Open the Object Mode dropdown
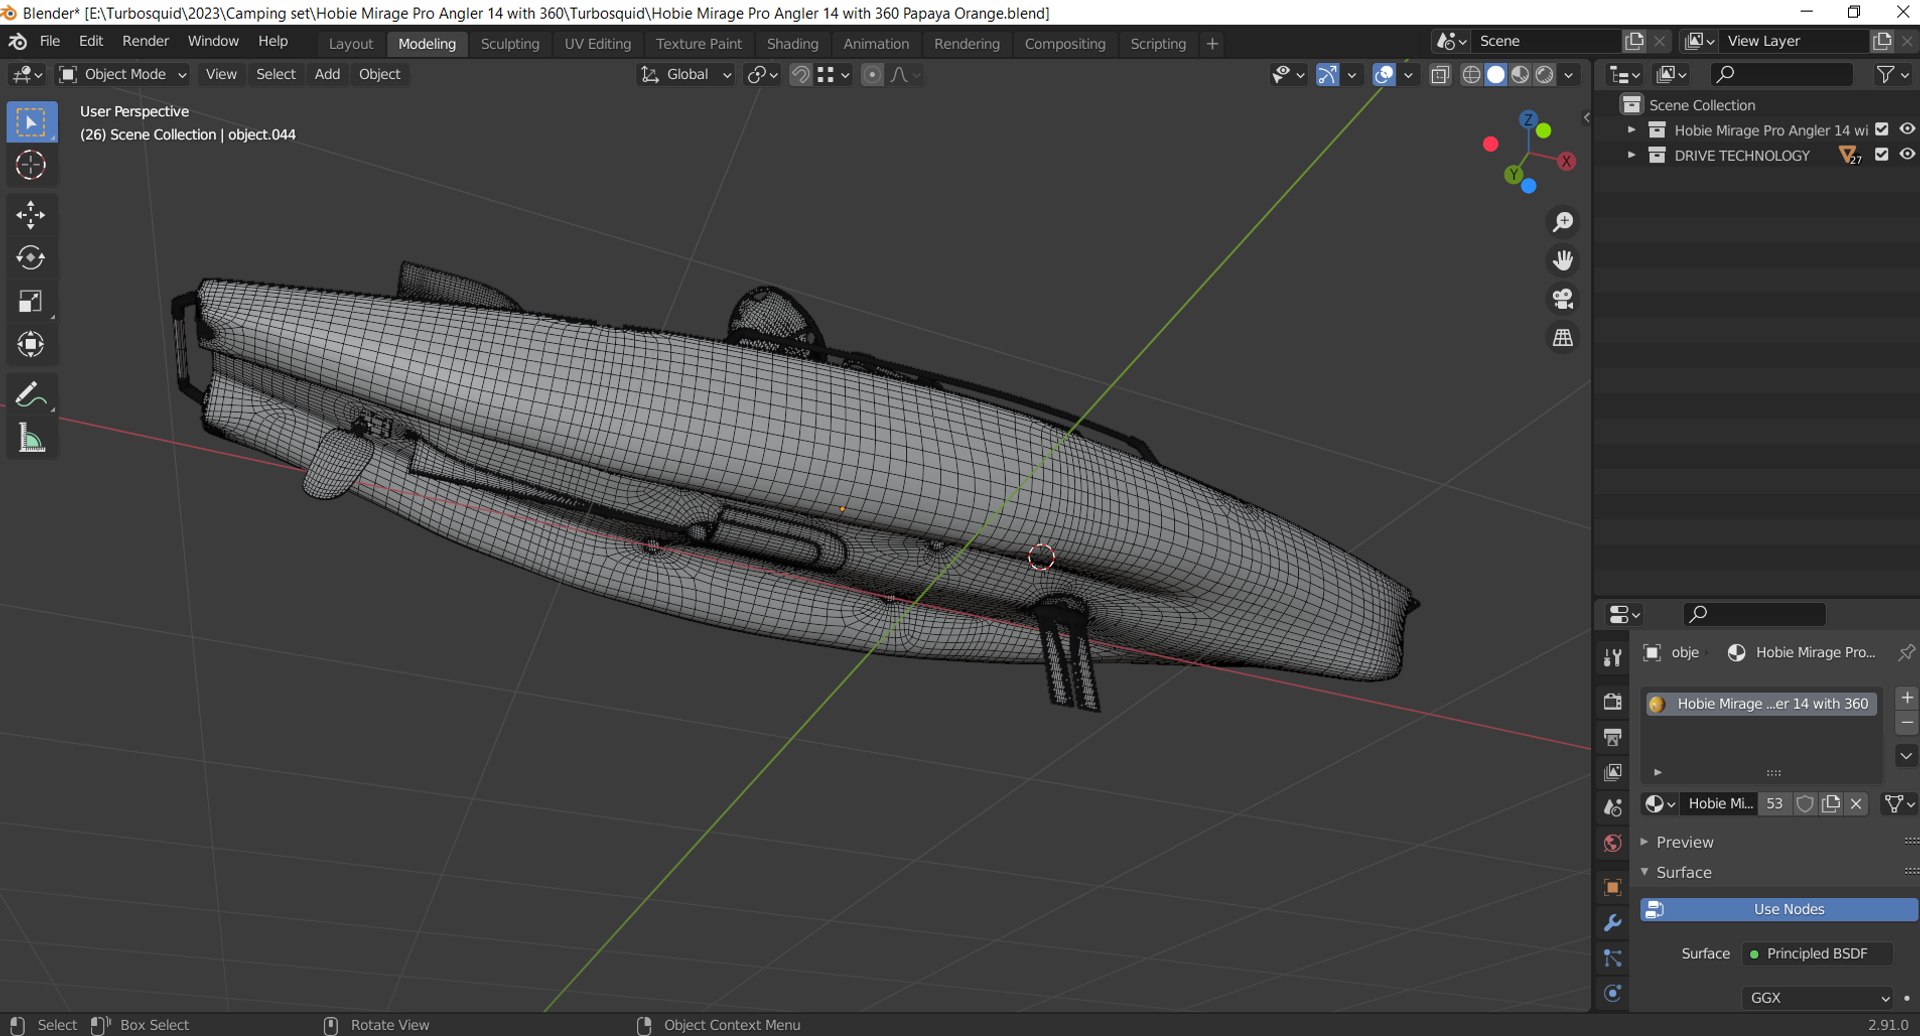Viewport: 1920px width, 1036px height. [x=123, y=74]
